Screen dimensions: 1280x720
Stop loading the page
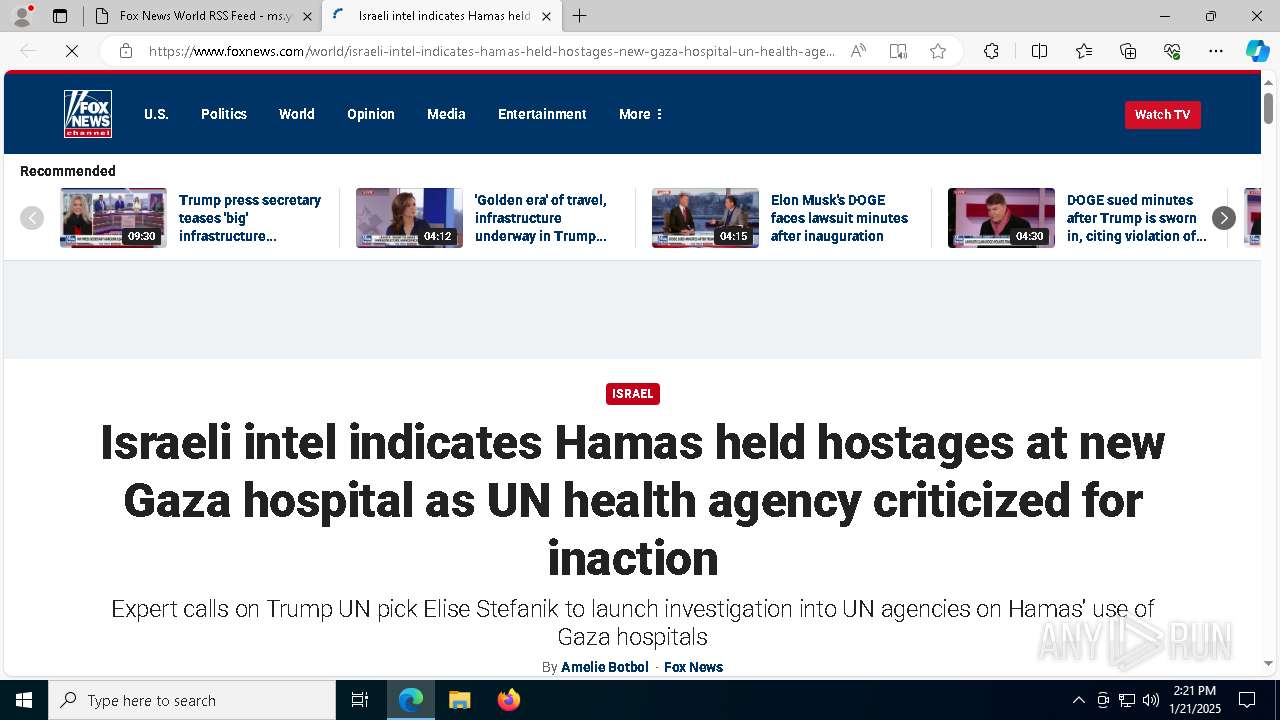tap(72, 51)
